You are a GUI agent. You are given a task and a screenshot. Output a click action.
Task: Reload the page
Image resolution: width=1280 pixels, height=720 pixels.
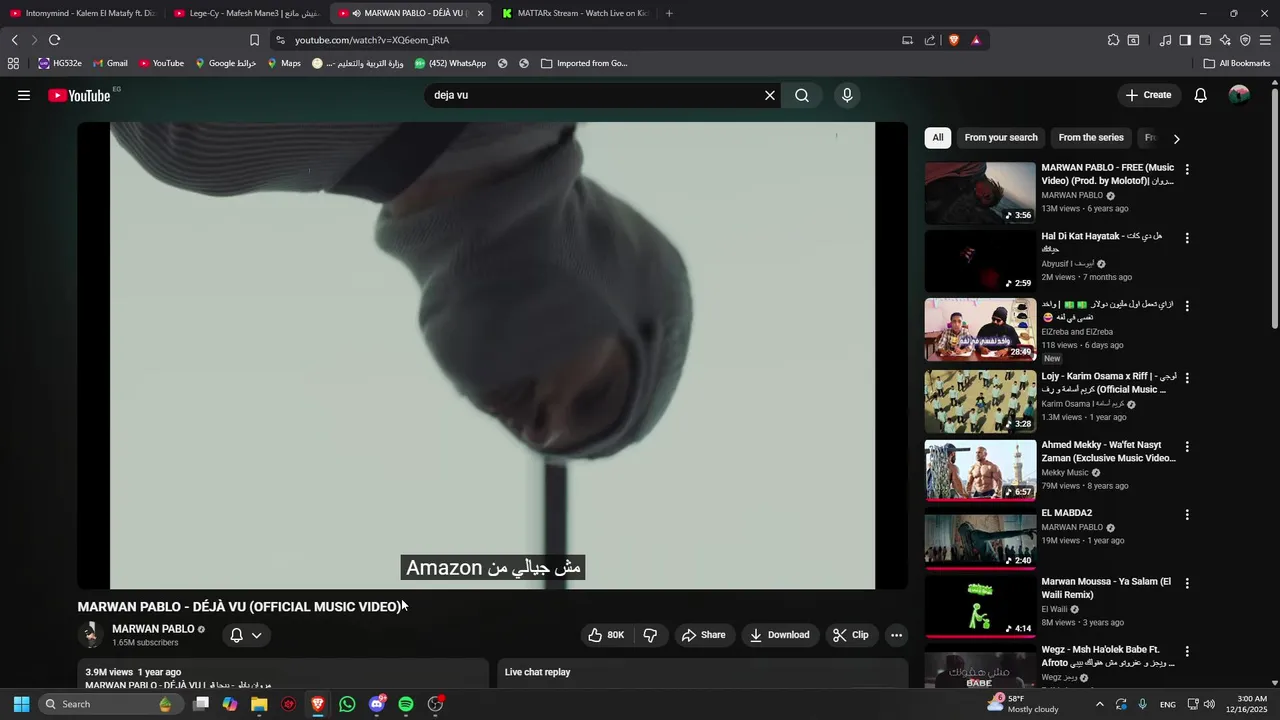(54, 40)
